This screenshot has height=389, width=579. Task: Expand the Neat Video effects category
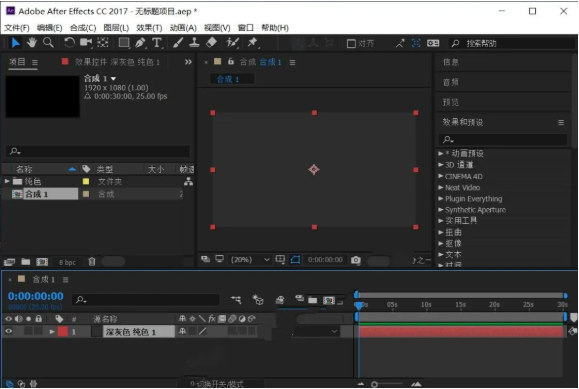pos(441,187)
